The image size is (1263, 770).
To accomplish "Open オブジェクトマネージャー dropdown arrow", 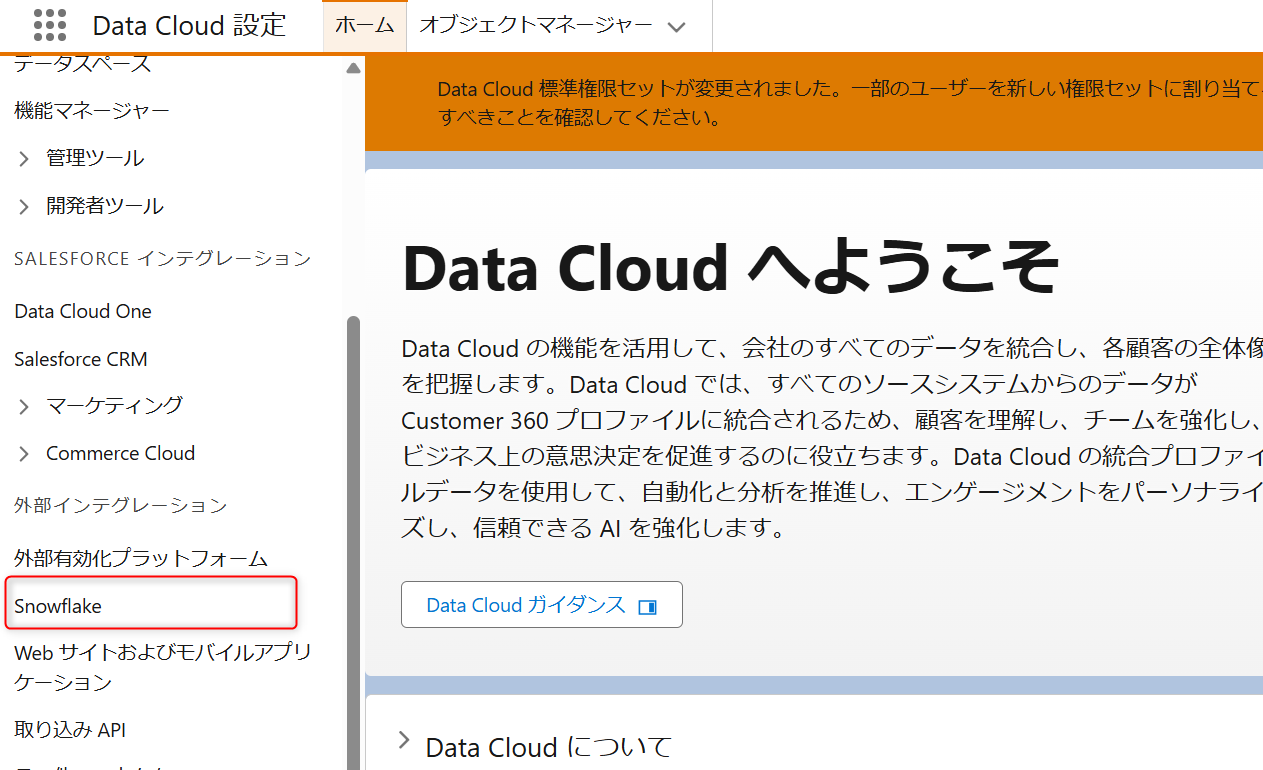I will pos(677,27).
